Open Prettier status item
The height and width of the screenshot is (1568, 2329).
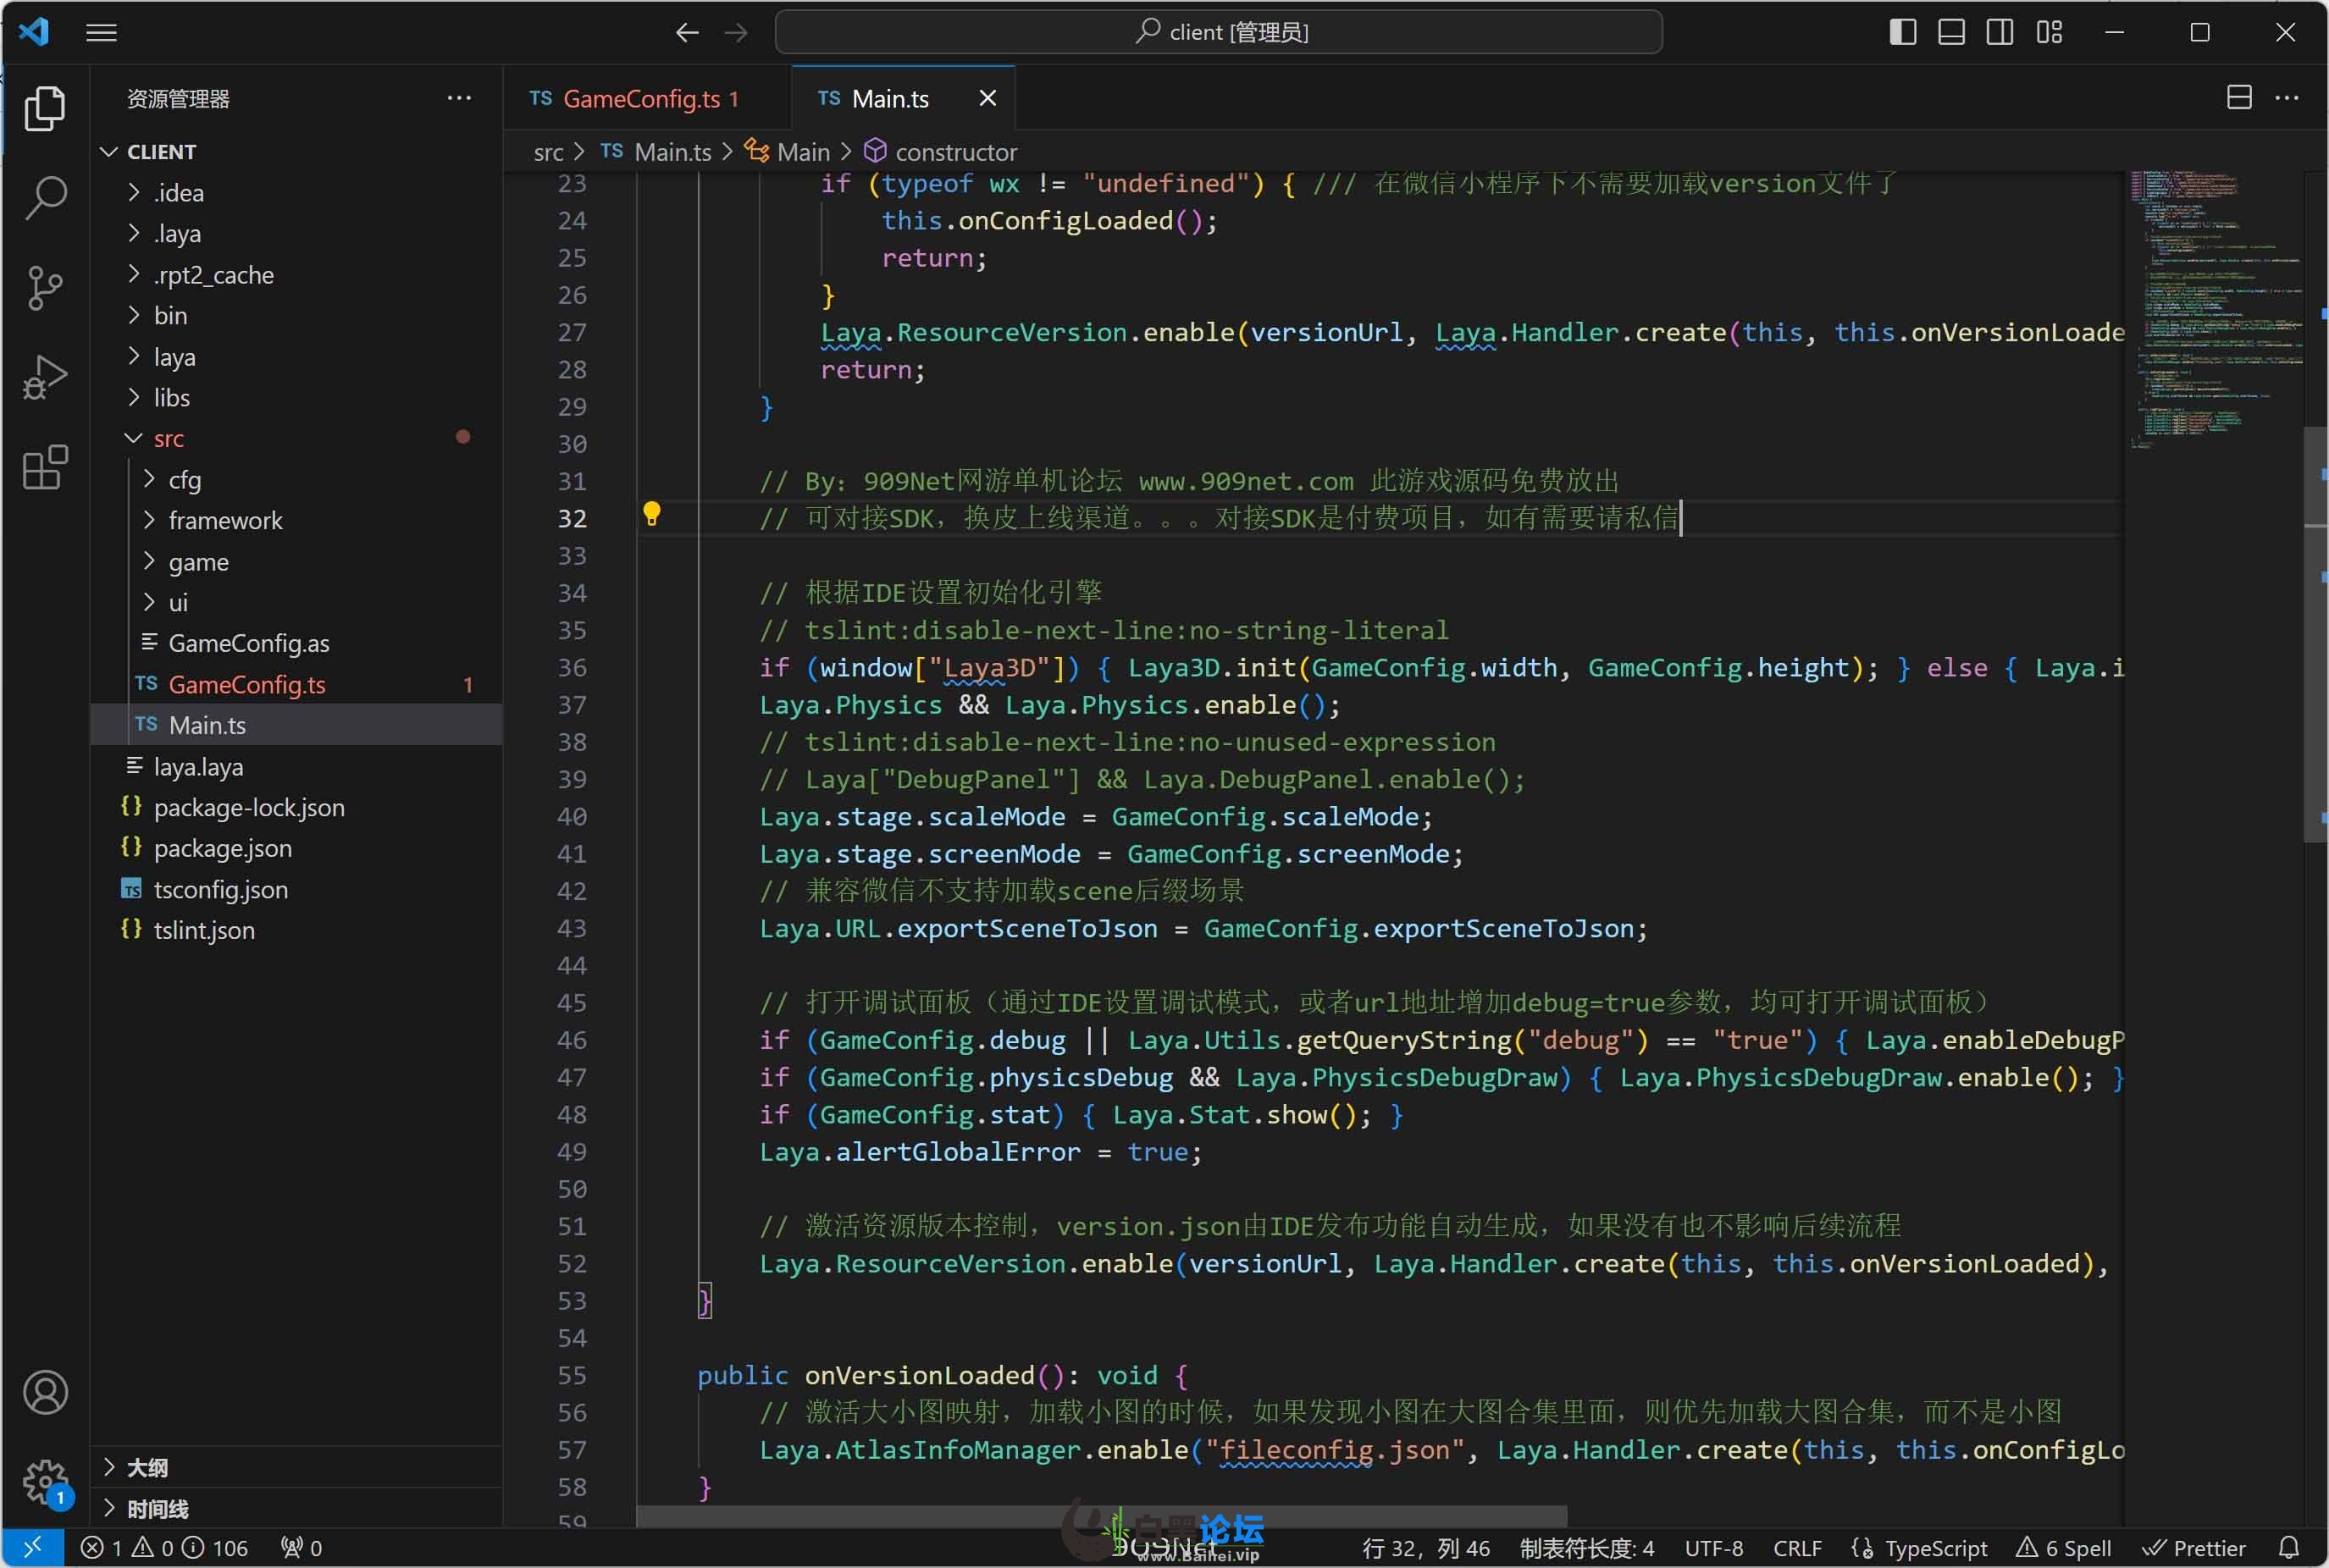[2194, 1547]
